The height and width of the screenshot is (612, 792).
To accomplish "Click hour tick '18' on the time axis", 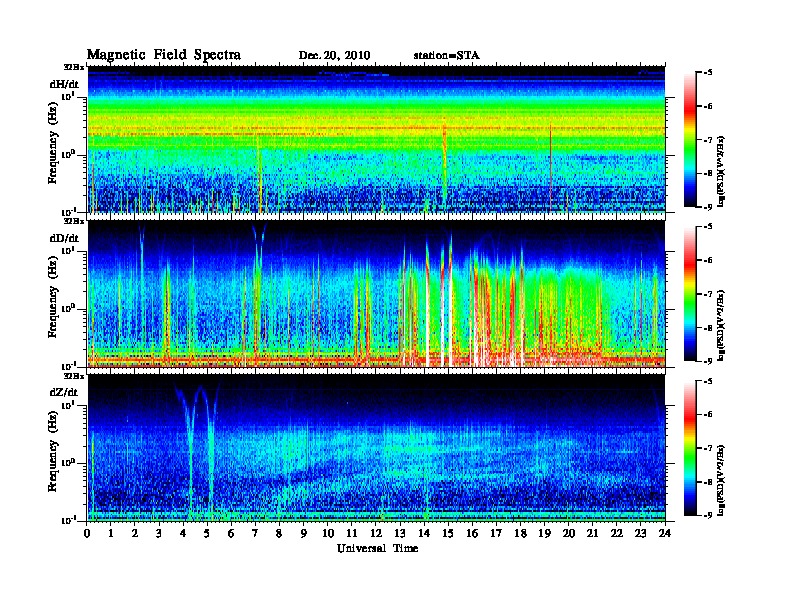I will [520, 533].
